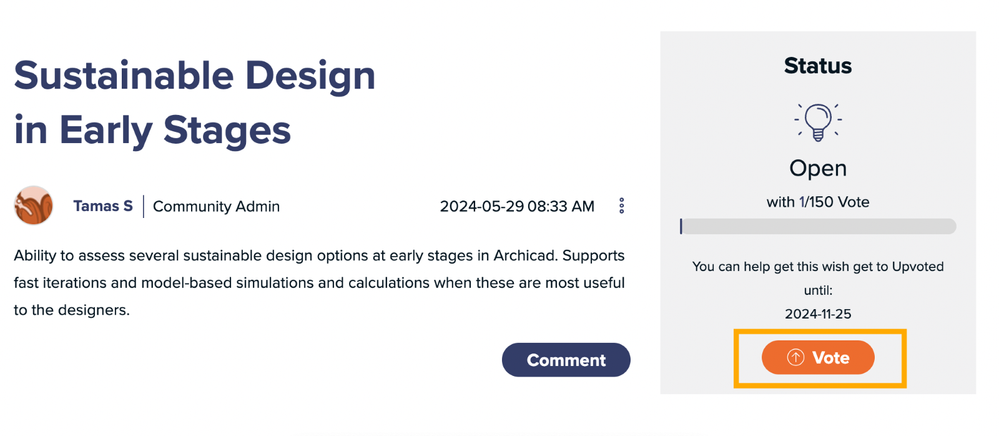Select the "Open" status text
The width and height of the screenshot is (999, 436).
[818, 168]
